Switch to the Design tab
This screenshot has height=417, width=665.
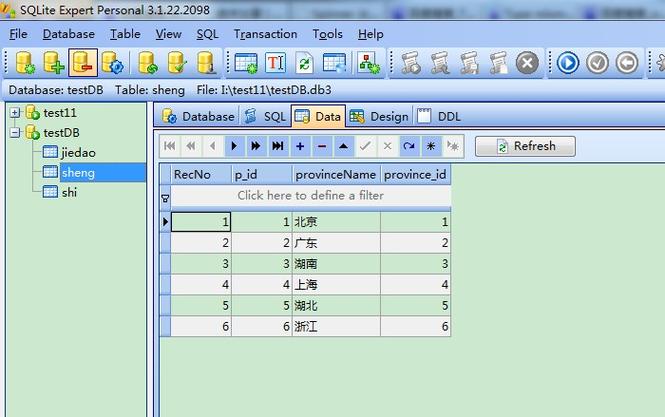click(379, 116)
